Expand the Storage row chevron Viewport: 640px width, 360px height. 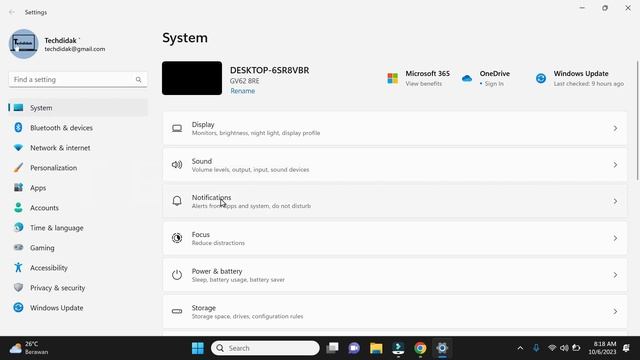pos(615,311)
